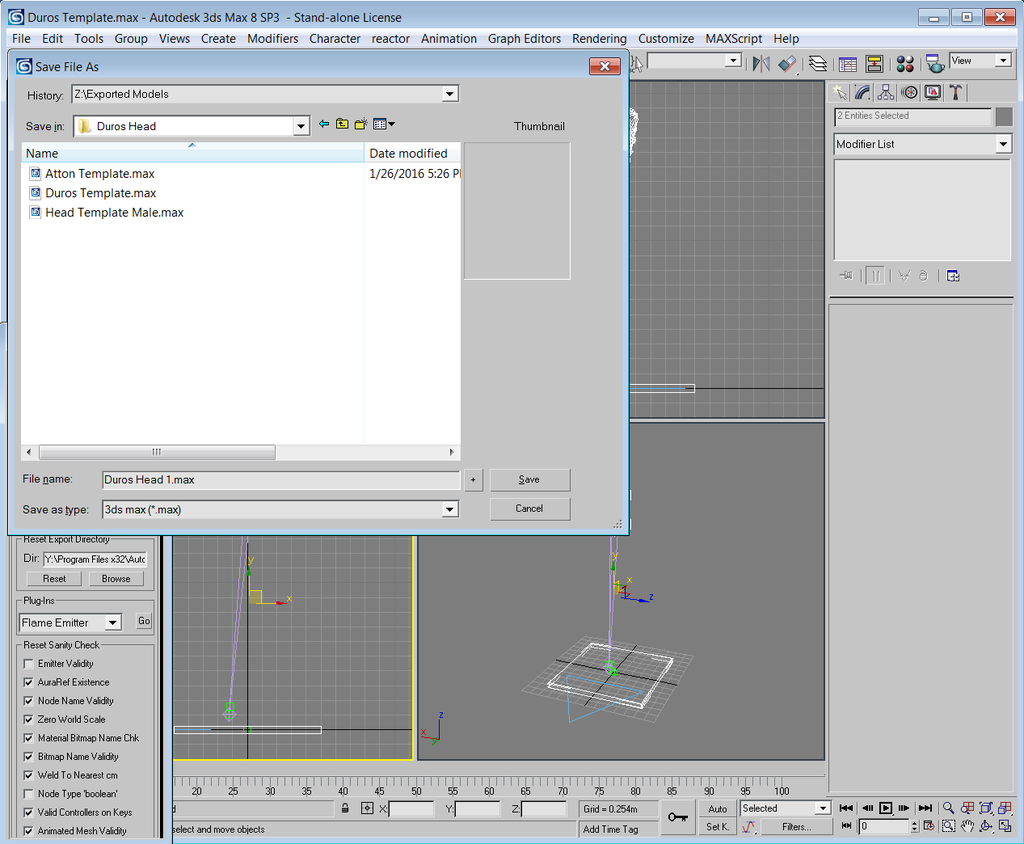Click the Align tool icon
The height and width of the screenshot is (844, 1024).
pyautogui.click(x=788, y=63)
